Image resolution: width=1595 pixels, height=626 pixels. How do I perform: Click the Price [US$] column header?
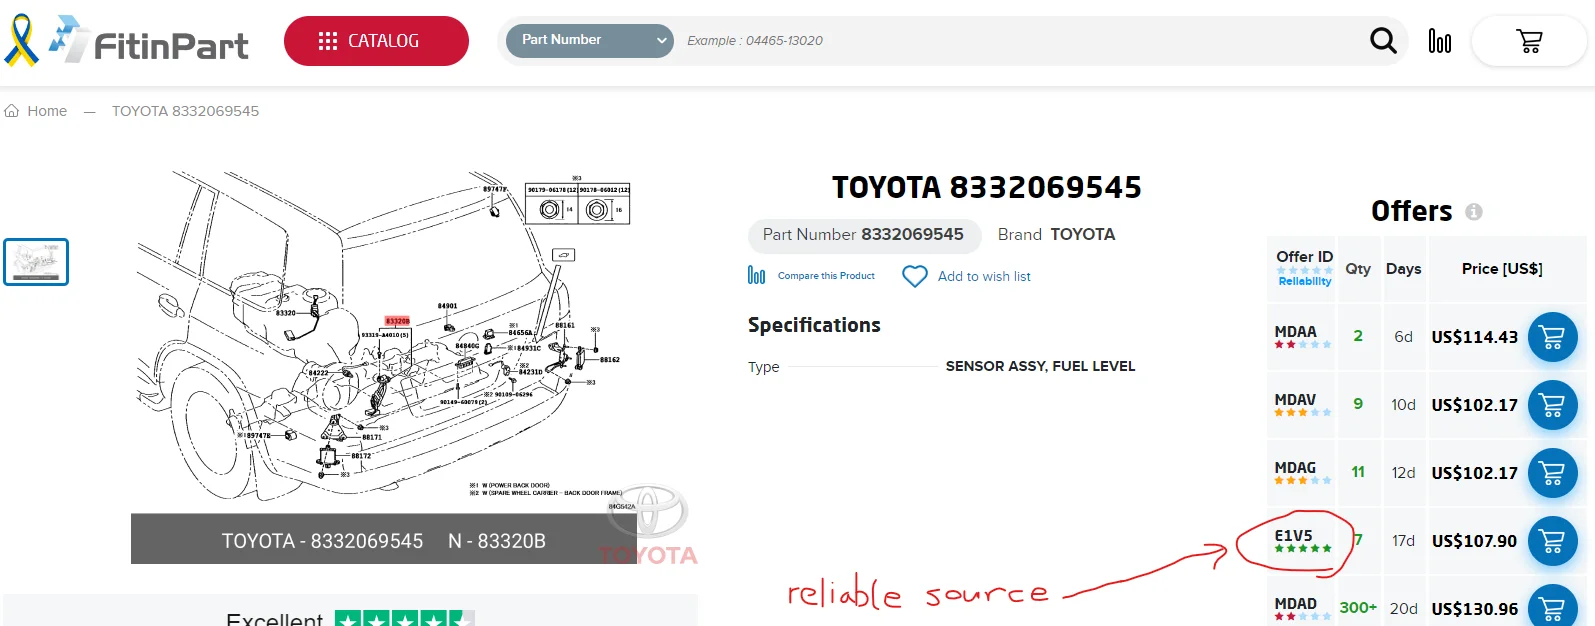pyautogui.click(x=1502, y=269)
